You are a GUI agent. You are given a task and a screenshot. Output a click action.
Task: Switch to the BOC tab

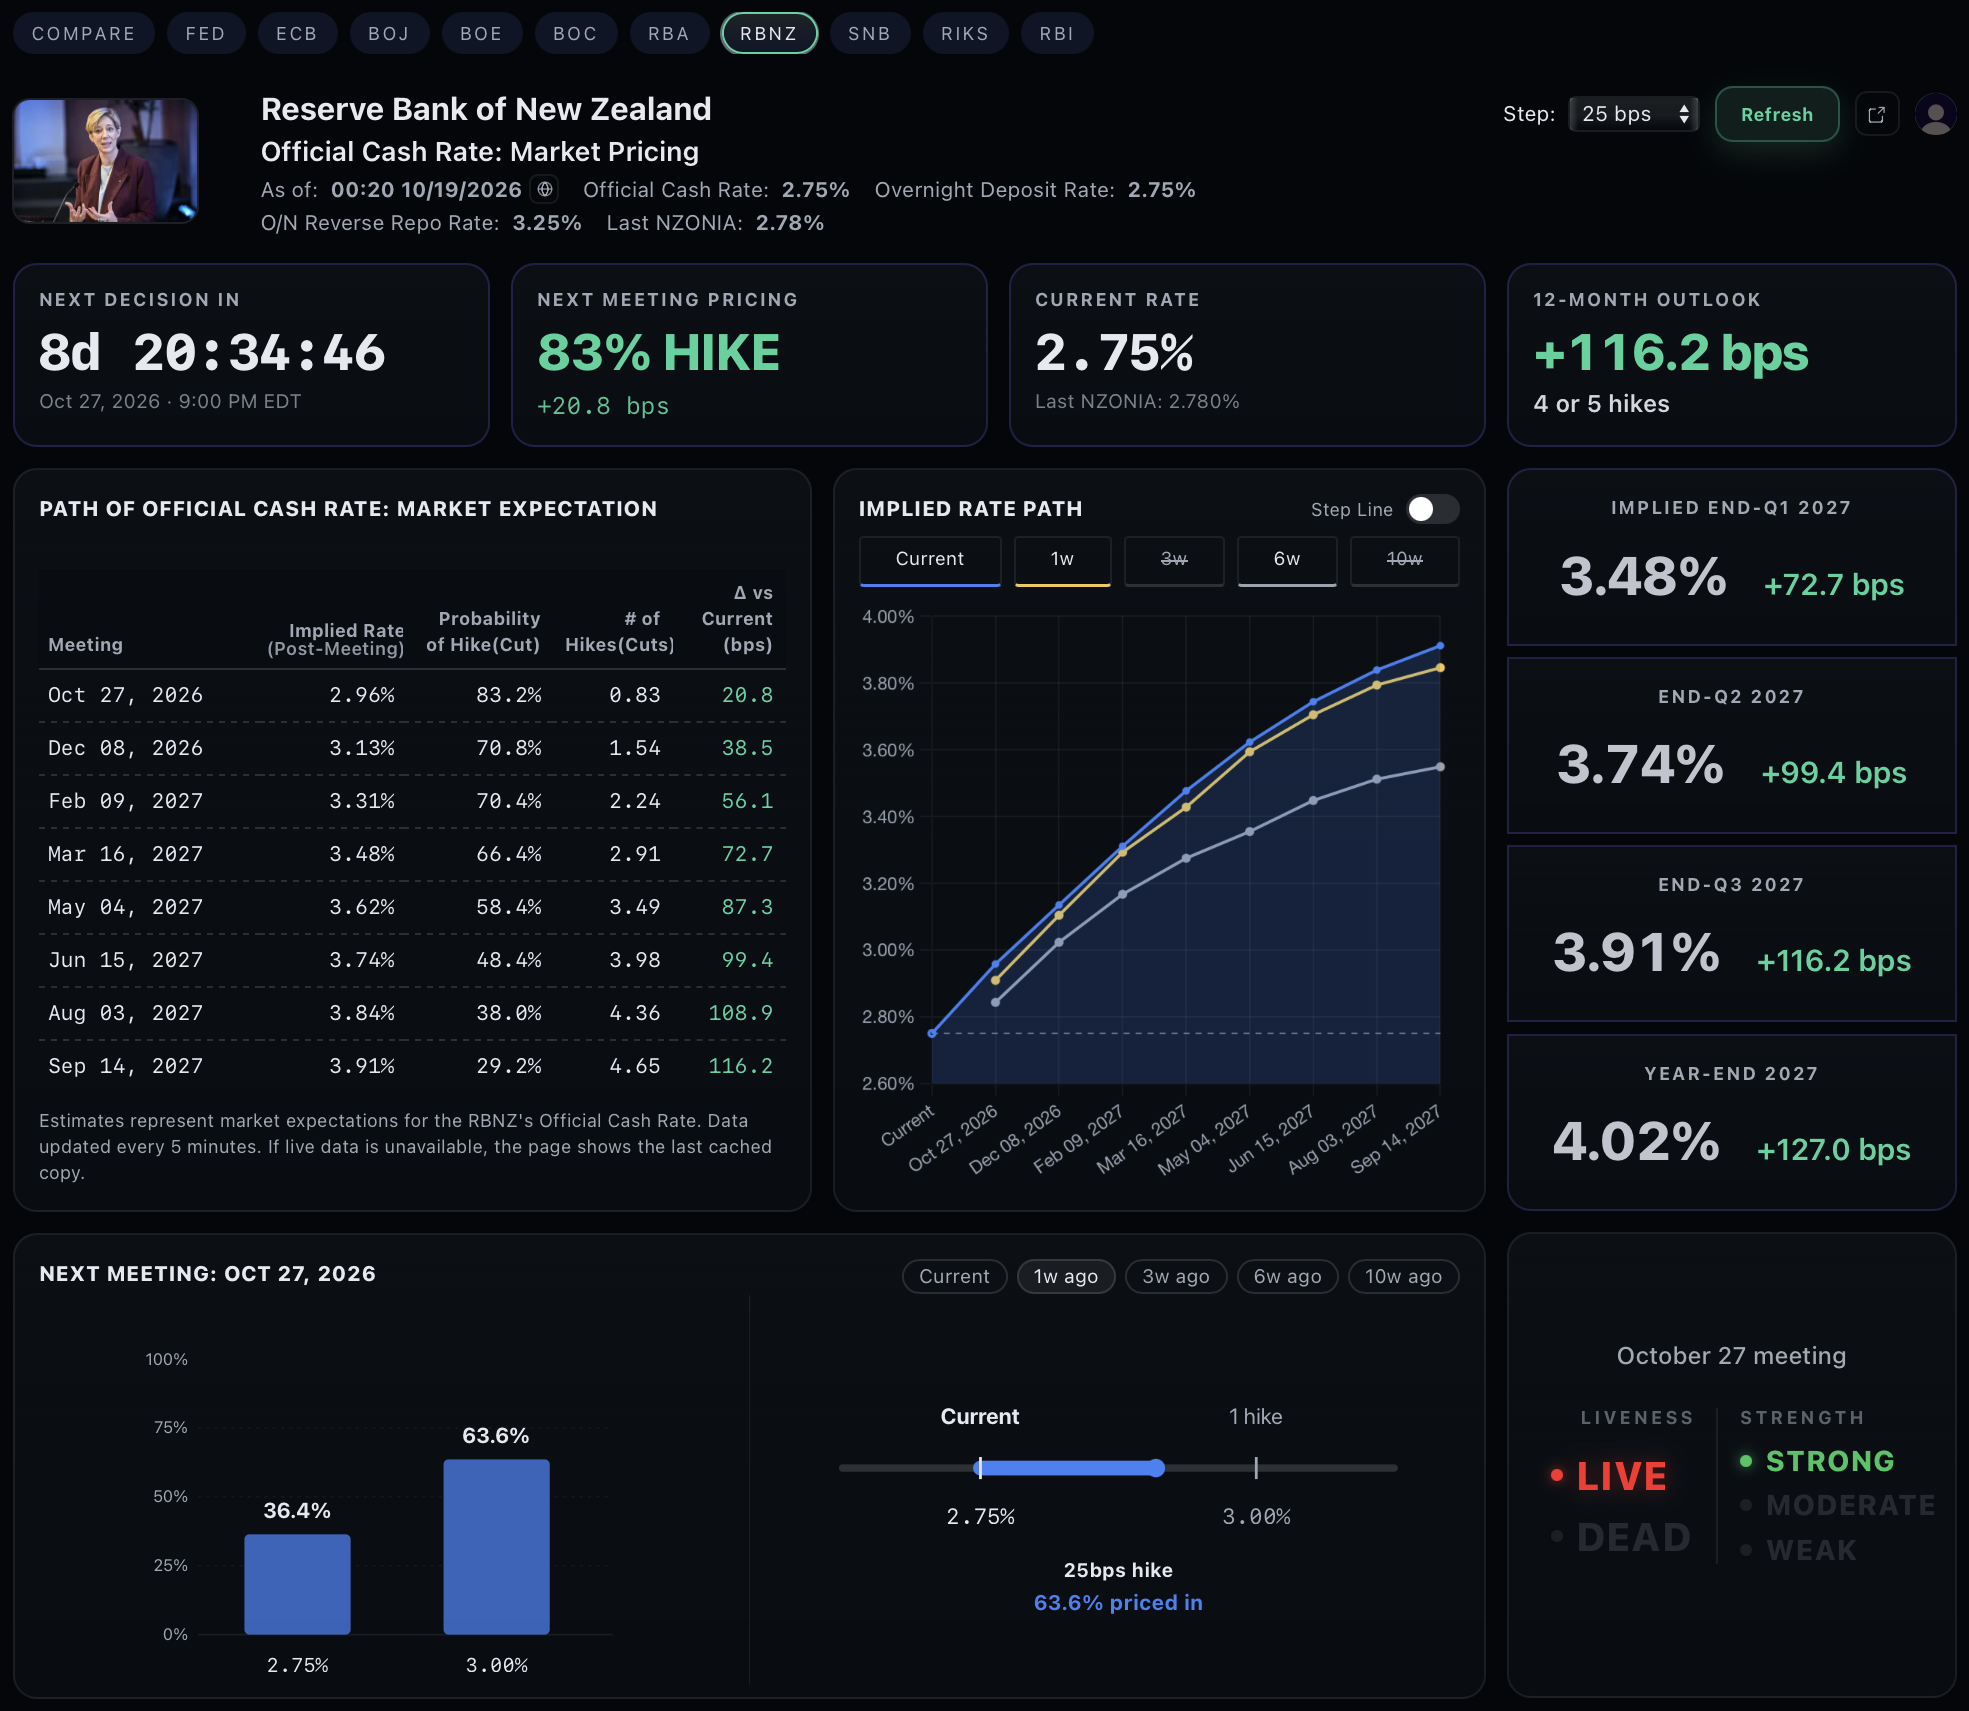tap(575, 33)
